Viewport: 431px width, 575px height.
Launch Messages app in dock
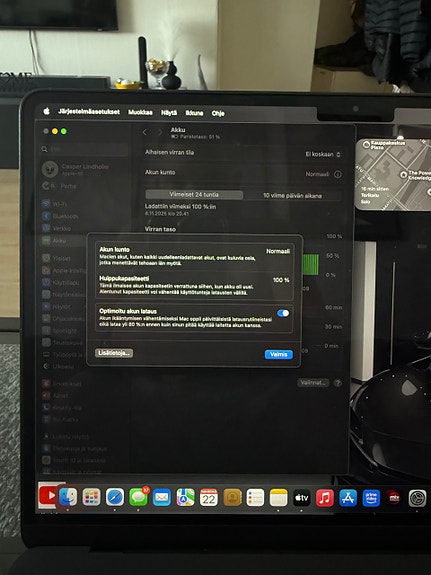click(139, 497)
